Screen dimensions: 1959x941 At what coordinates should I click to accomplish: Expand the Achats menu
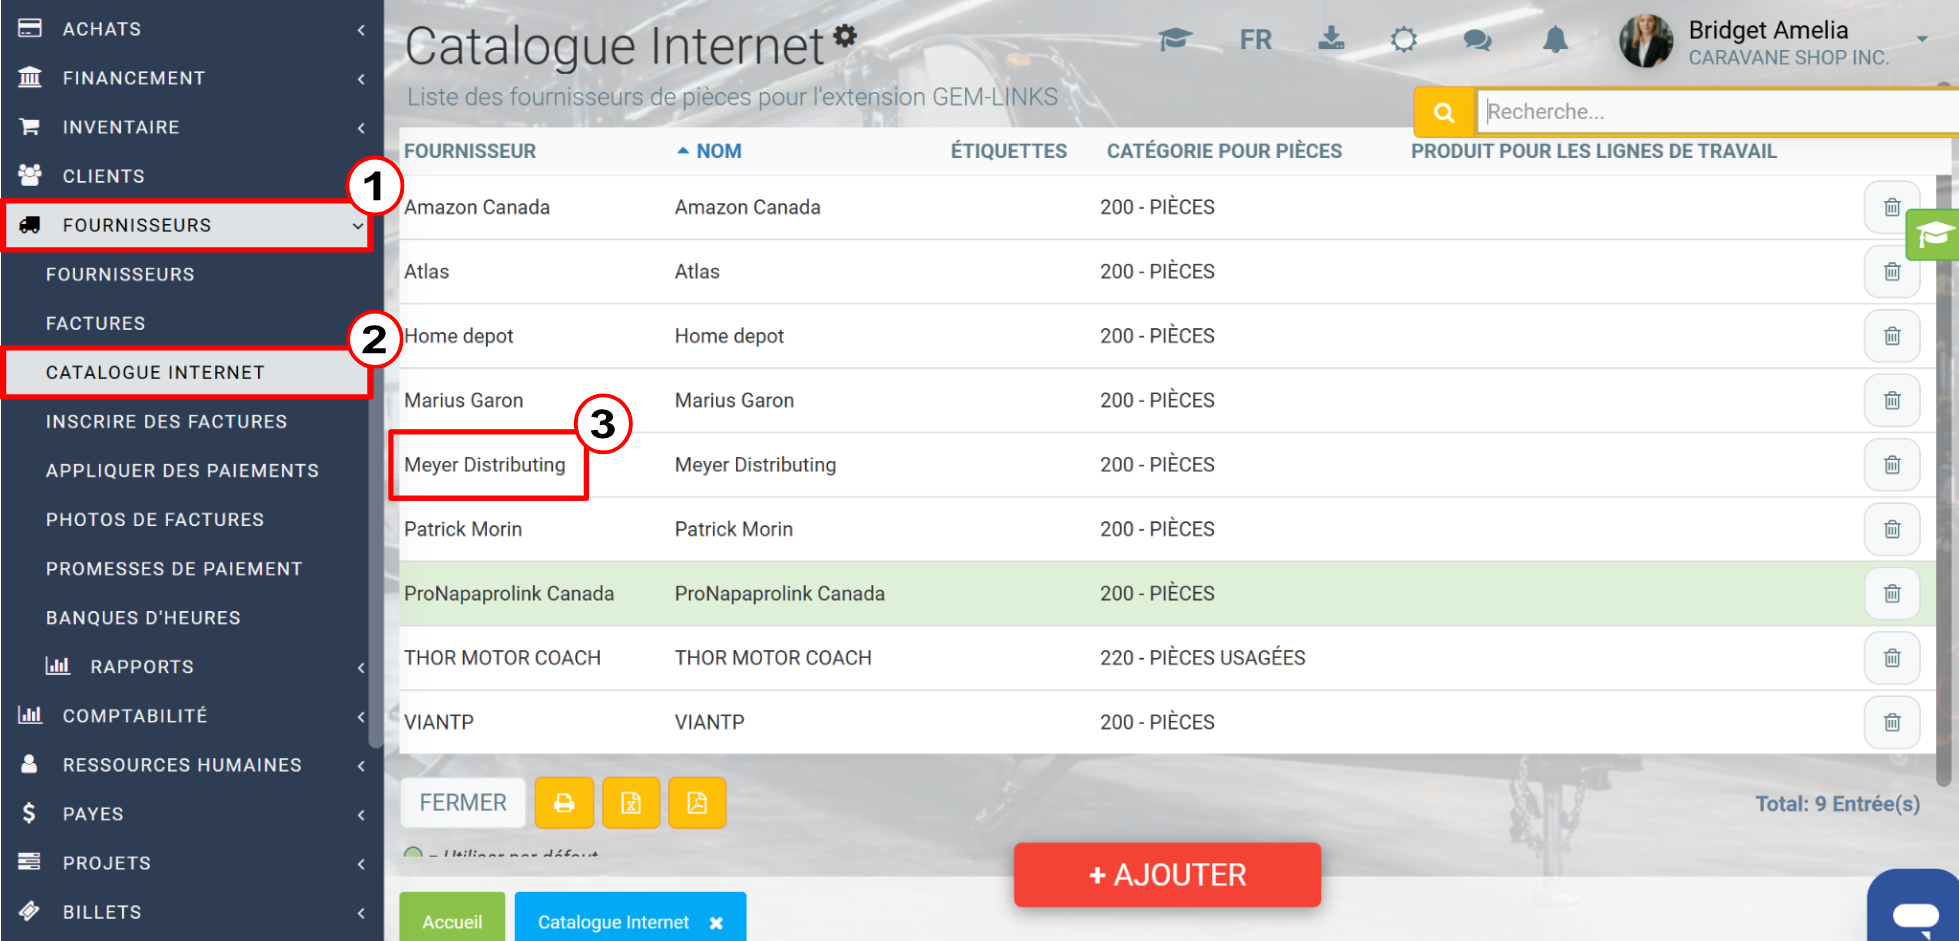[x=192, y=29]
